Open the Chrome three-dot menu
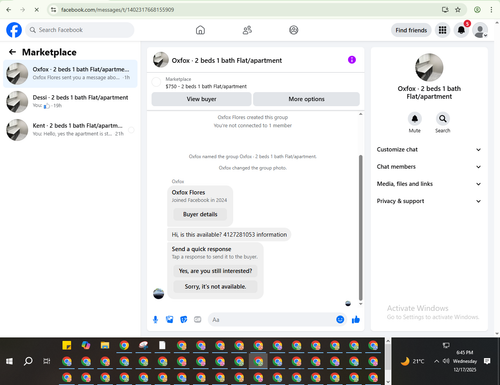Screen dimensions: 500x385 [491, 10]
